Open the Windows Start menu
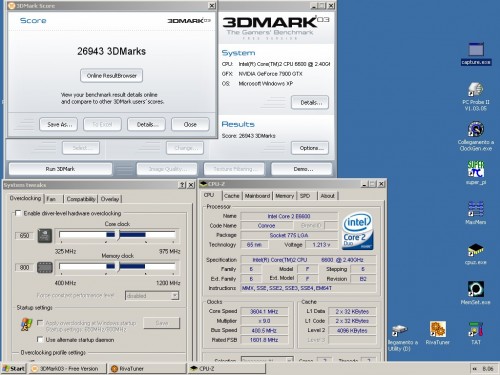 pyautogui.click(x=13, y=369)
